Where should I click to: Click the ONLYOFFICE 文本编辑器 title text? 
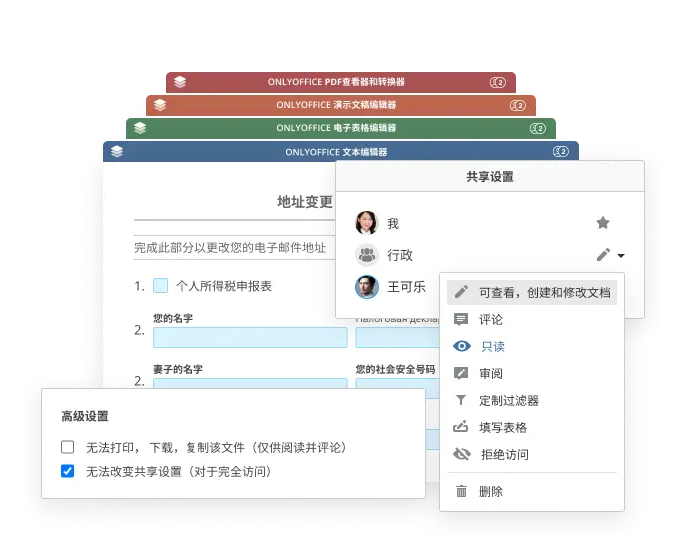click(336, 152)
